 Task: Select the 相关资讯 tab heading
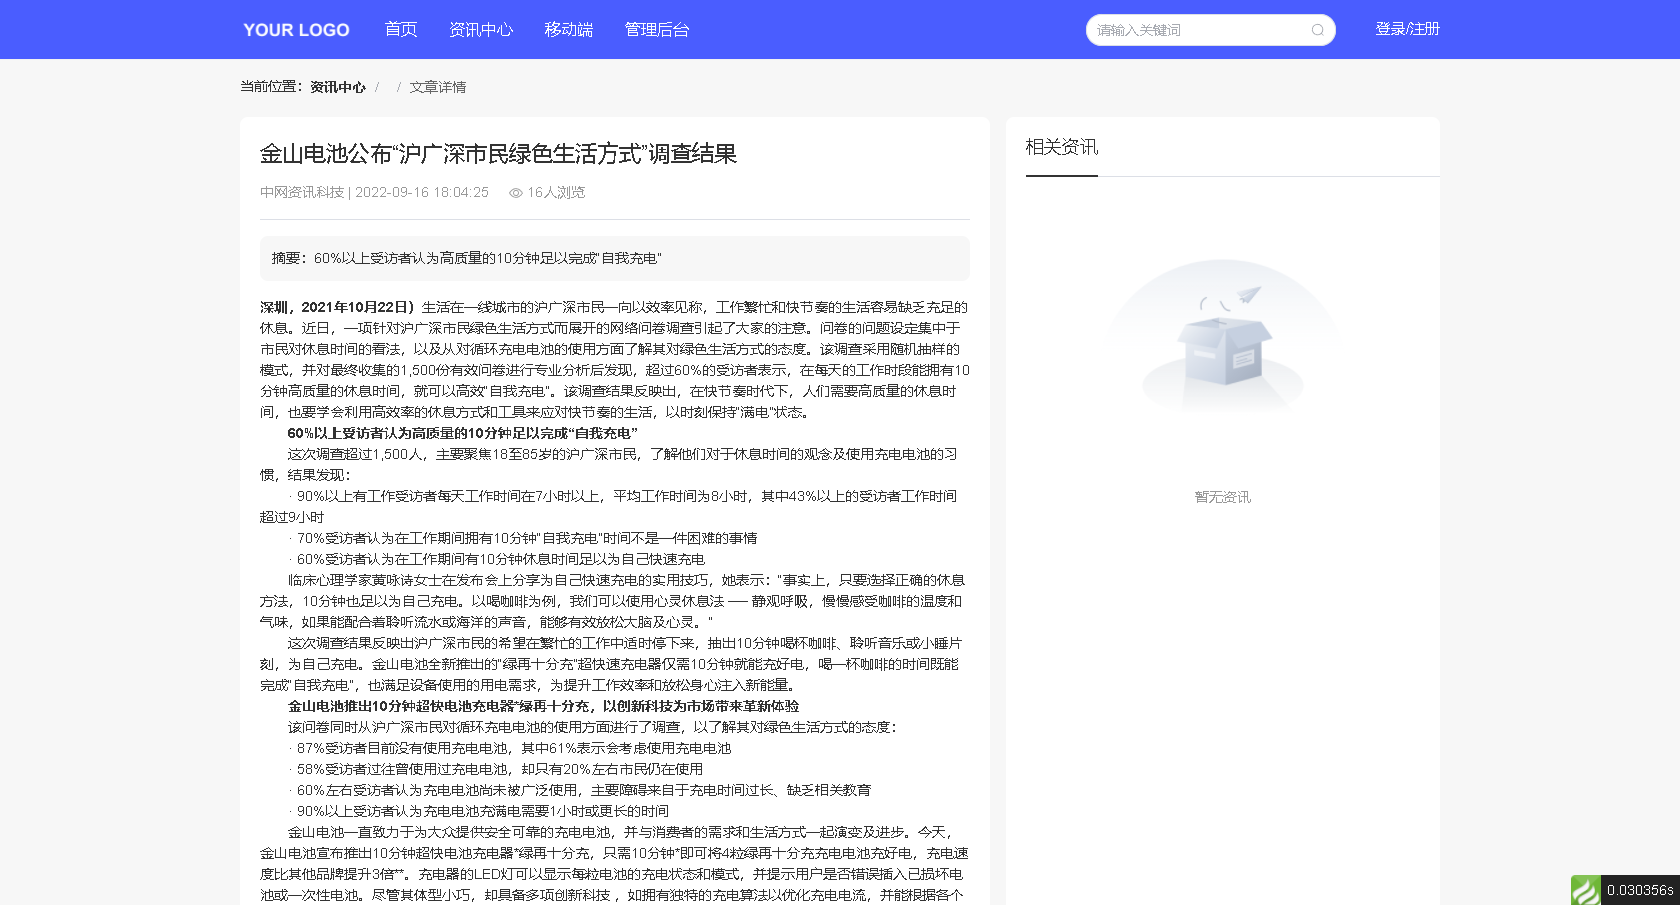pos(1062,147)
